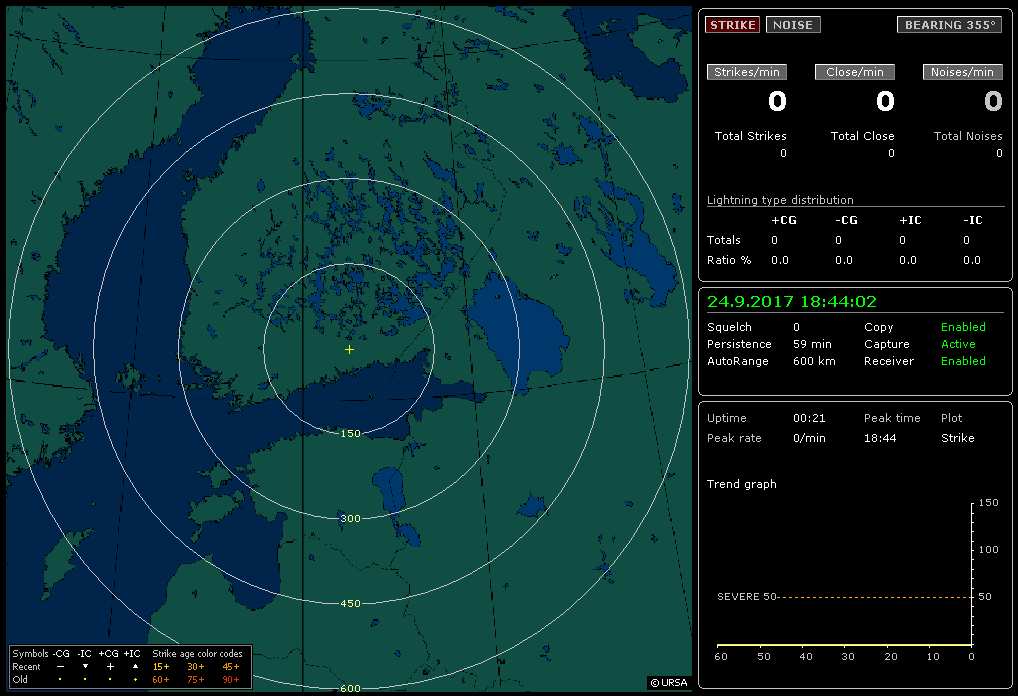Click the Receiver Enabled status value
Image resolution: width=1018 pixels, height=696 pixels.
click(963, 361)
